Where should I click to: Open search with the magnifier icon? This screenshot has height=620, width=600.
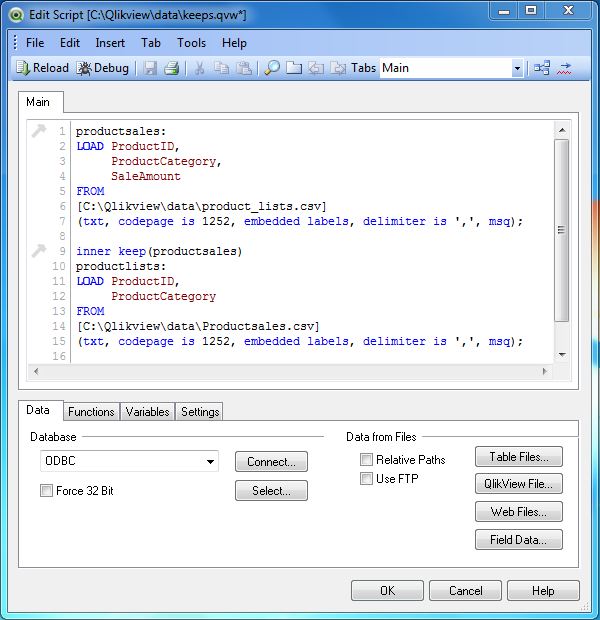click(x=272, y=68)
